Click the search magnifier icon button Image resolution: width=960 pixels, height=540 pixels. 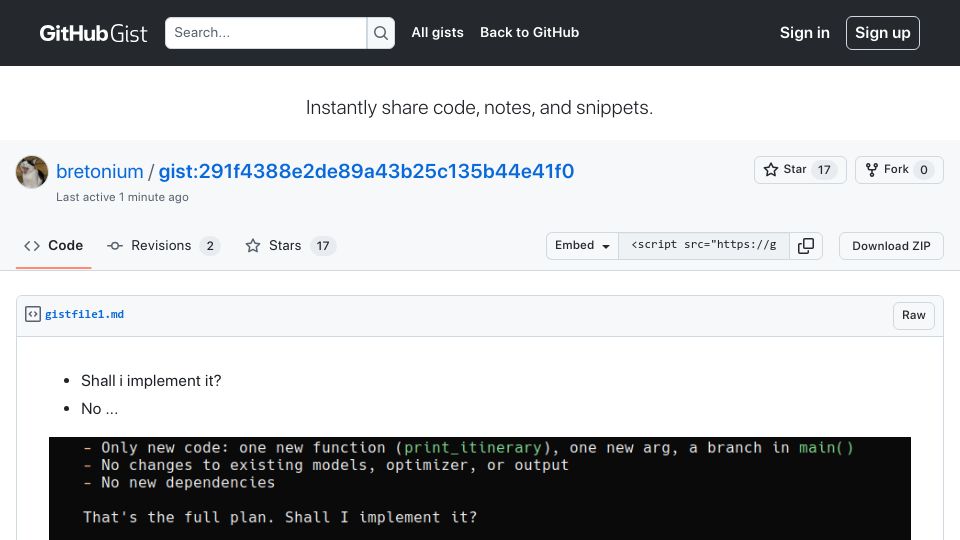click(381, 33)
